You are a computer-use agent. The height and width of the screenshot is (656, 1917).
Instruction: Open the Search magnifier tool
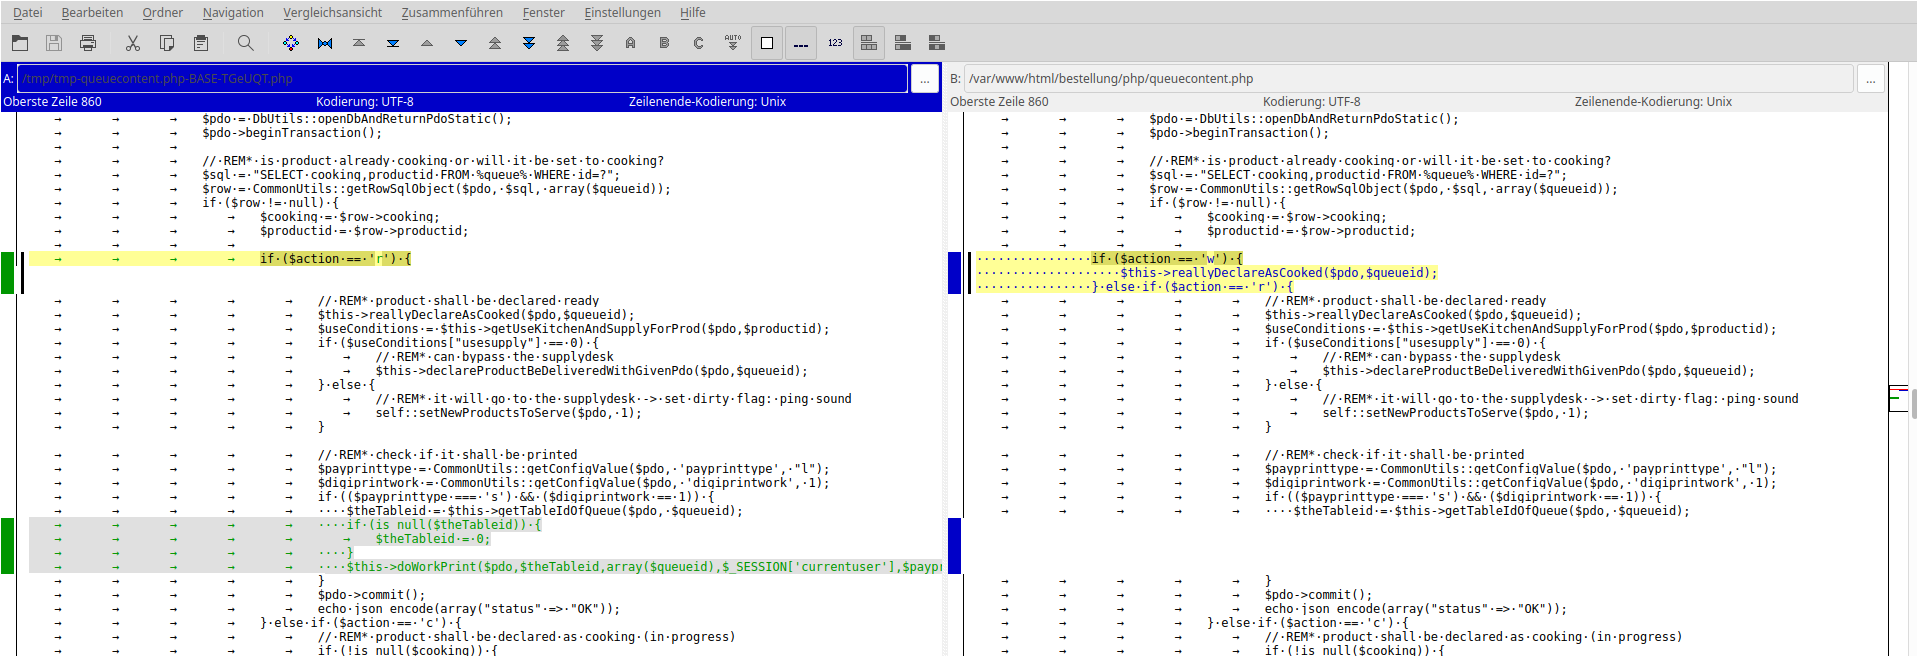pyautogui.click(x=245, y=43)
